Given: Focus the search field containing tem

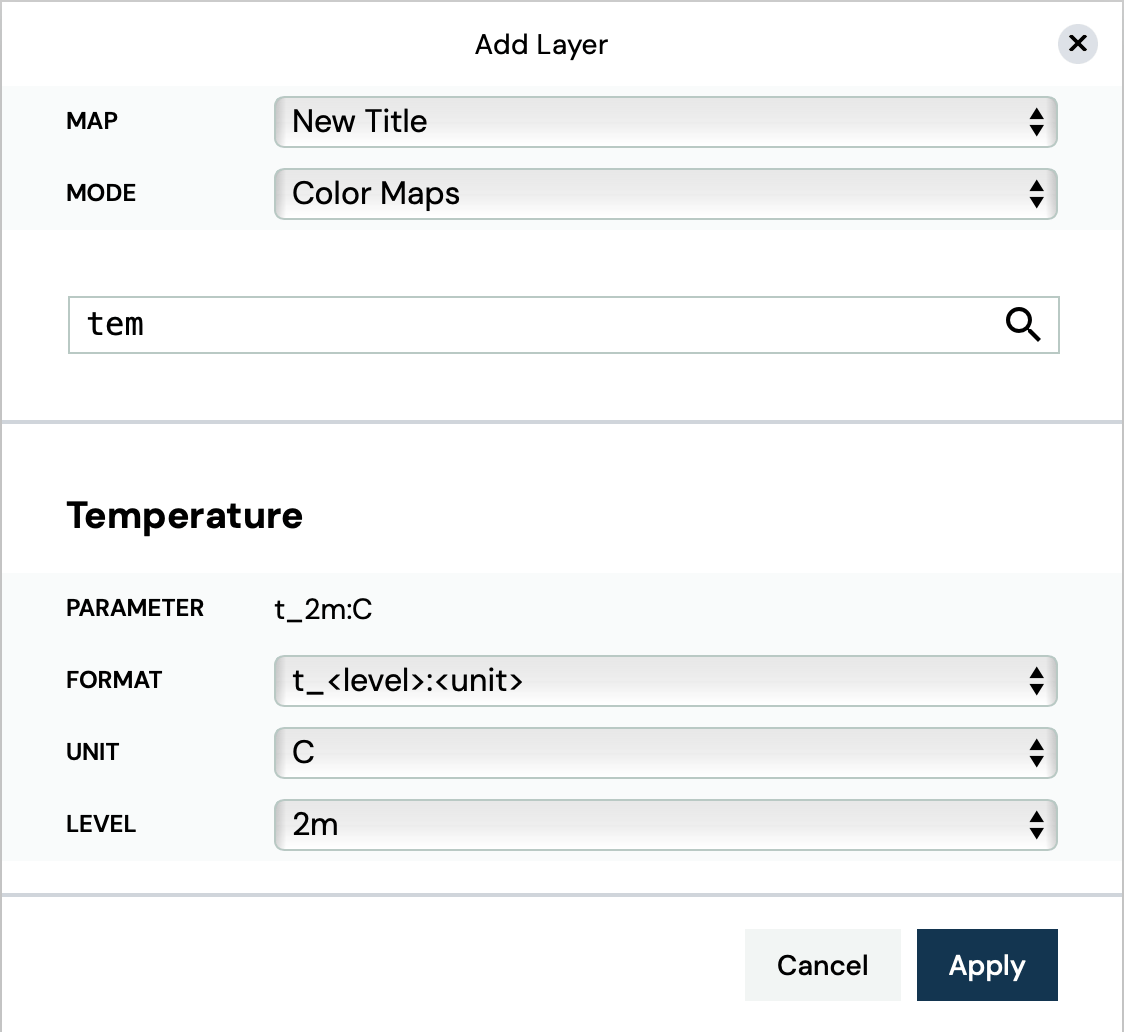Looking at the screenshot, I should coord(563,325).
